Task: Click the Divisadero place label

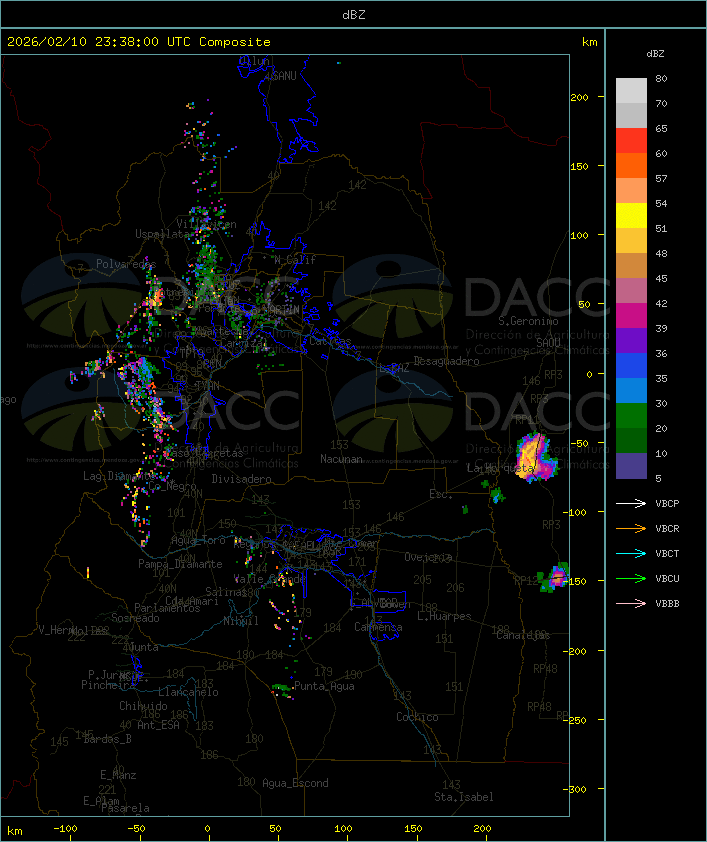Action: (242, 478)
